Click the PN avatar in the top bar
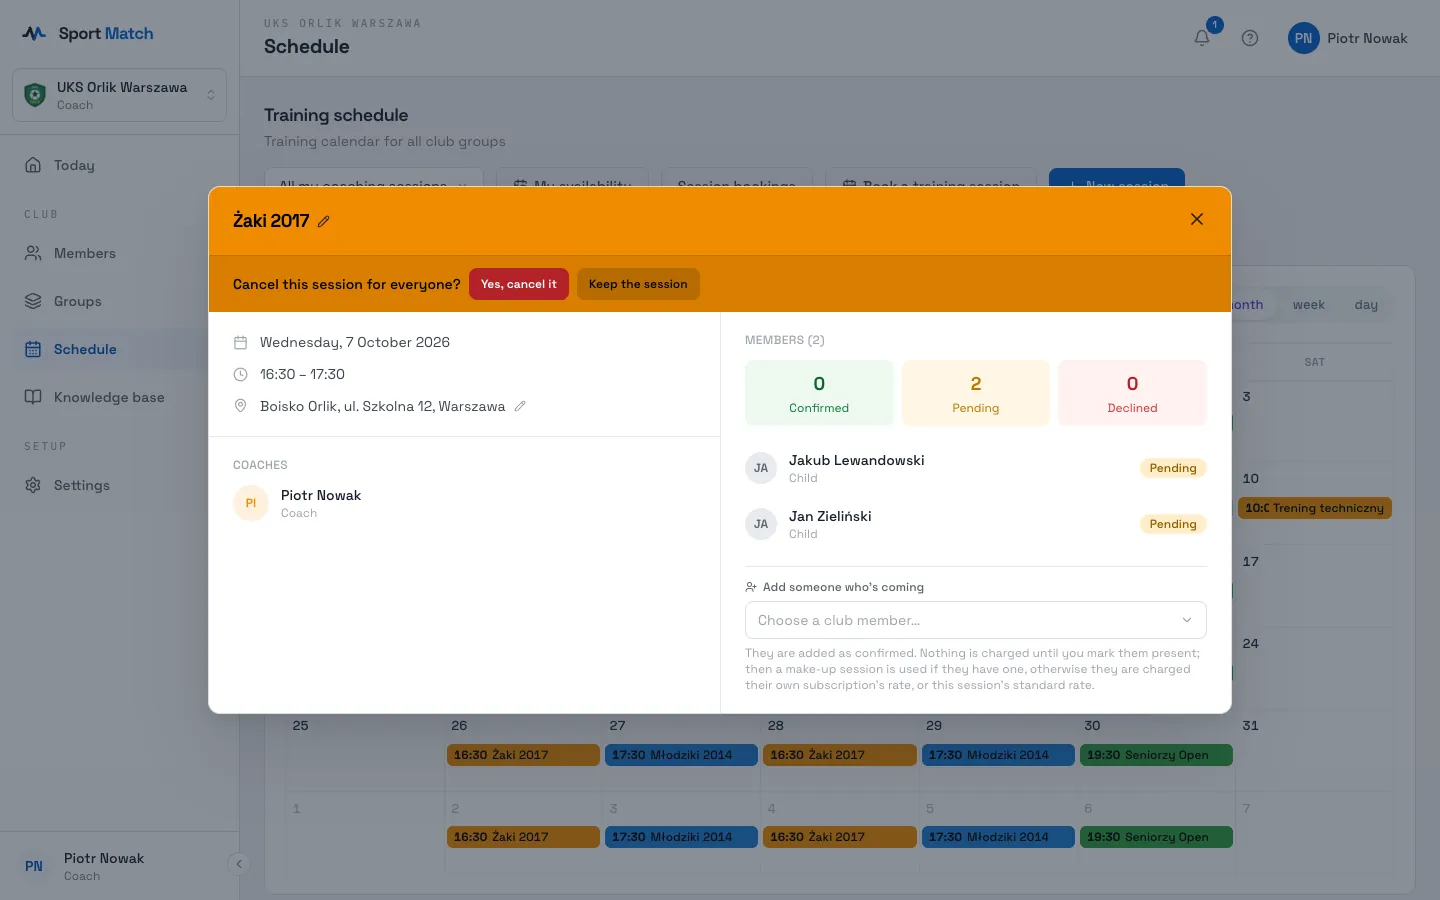1440x900 pixels. click(x=1303, y=38)
